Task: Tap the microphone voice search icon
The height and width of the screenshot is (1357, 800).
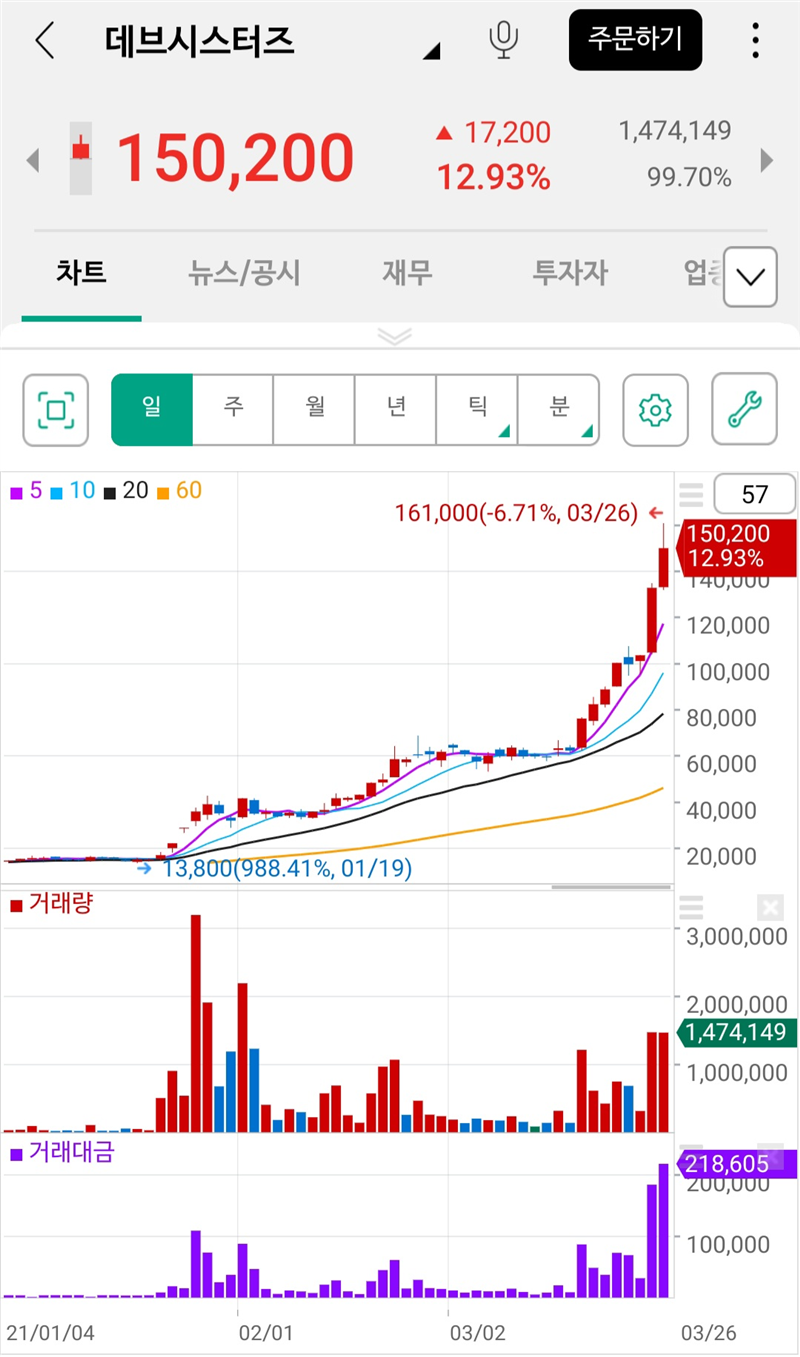Action: pos(504,40)
